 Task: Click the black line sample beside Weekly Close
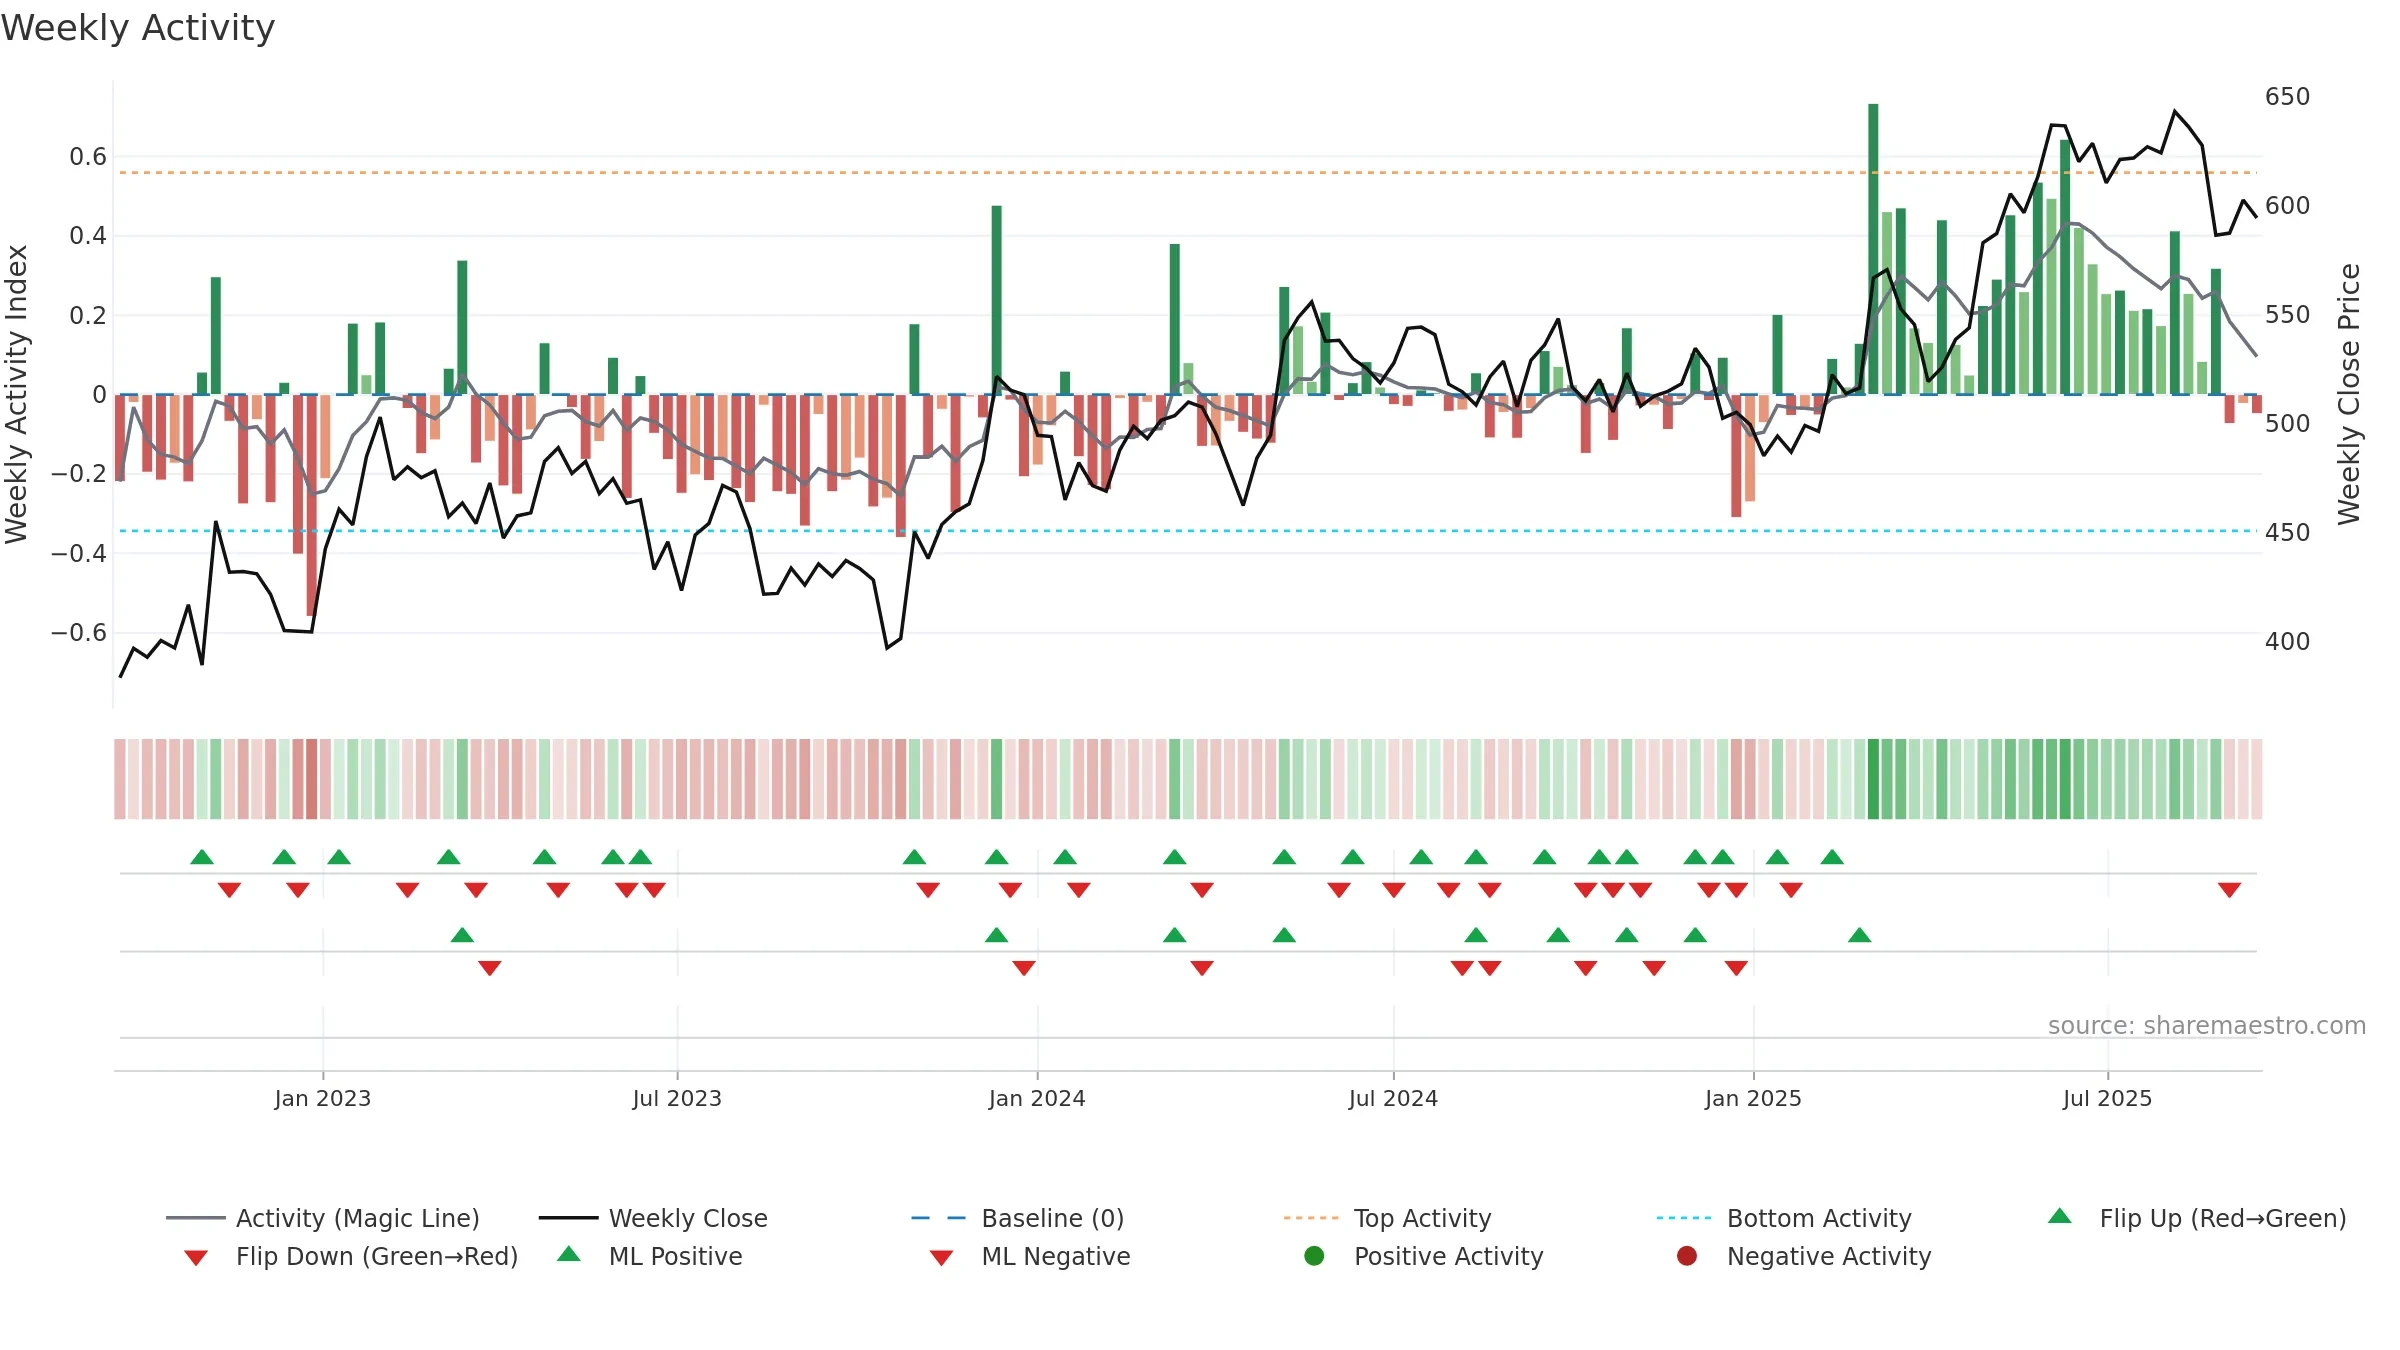568,1218
